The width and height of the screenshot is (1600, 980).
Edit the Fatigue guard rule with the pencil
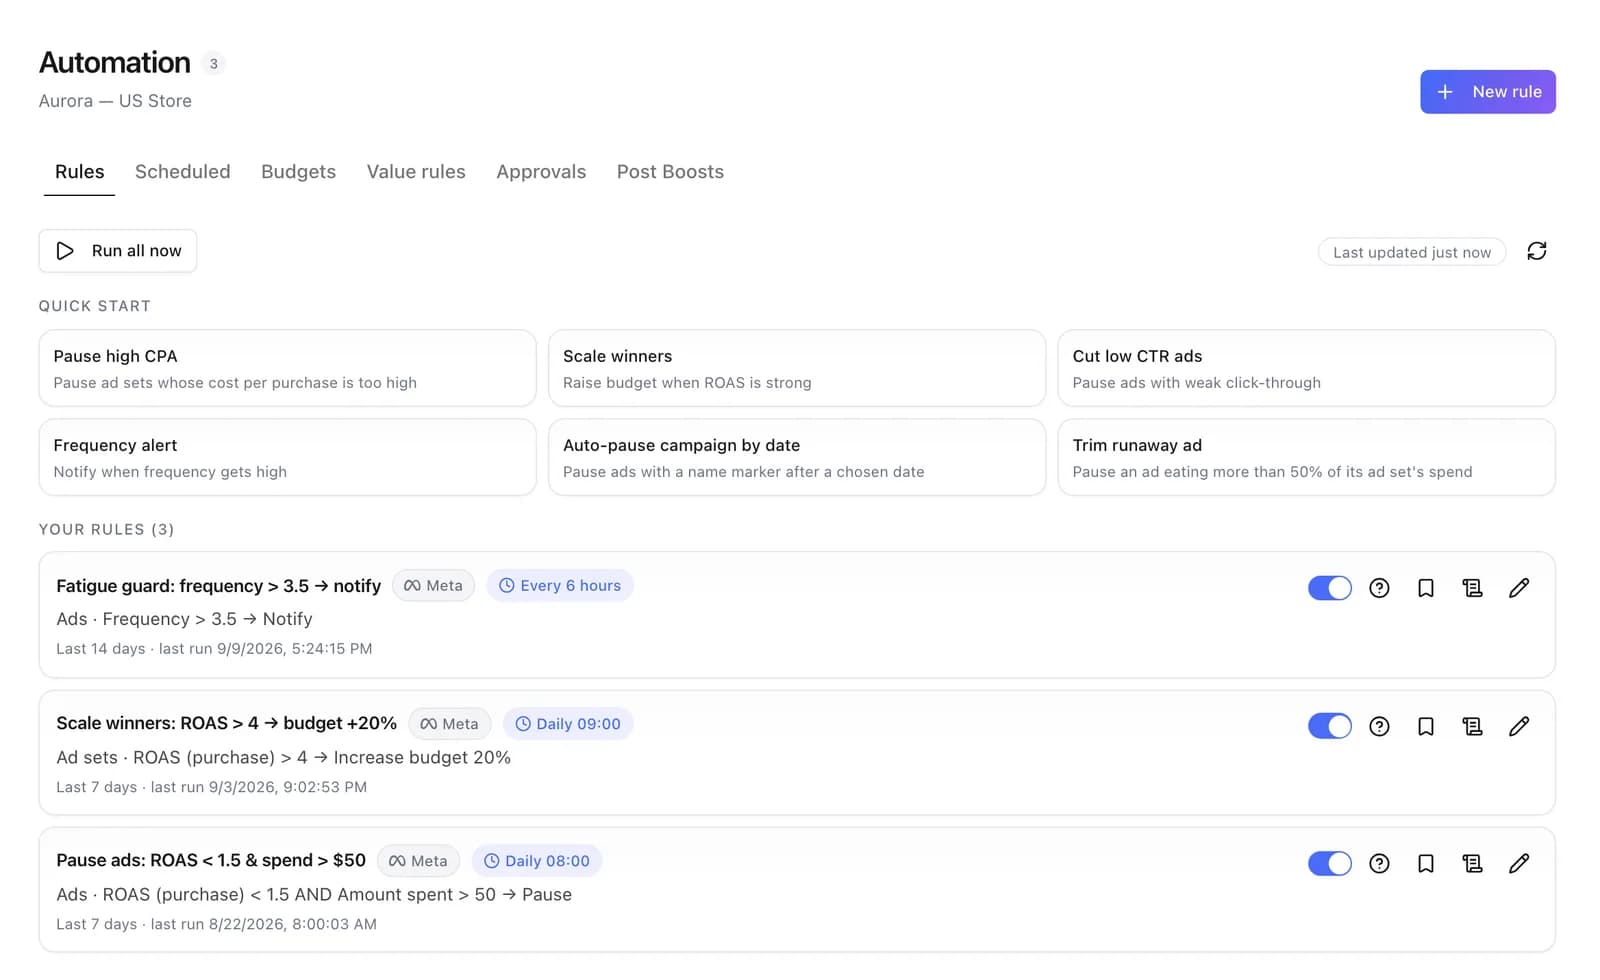click(x=1519, y=588)
